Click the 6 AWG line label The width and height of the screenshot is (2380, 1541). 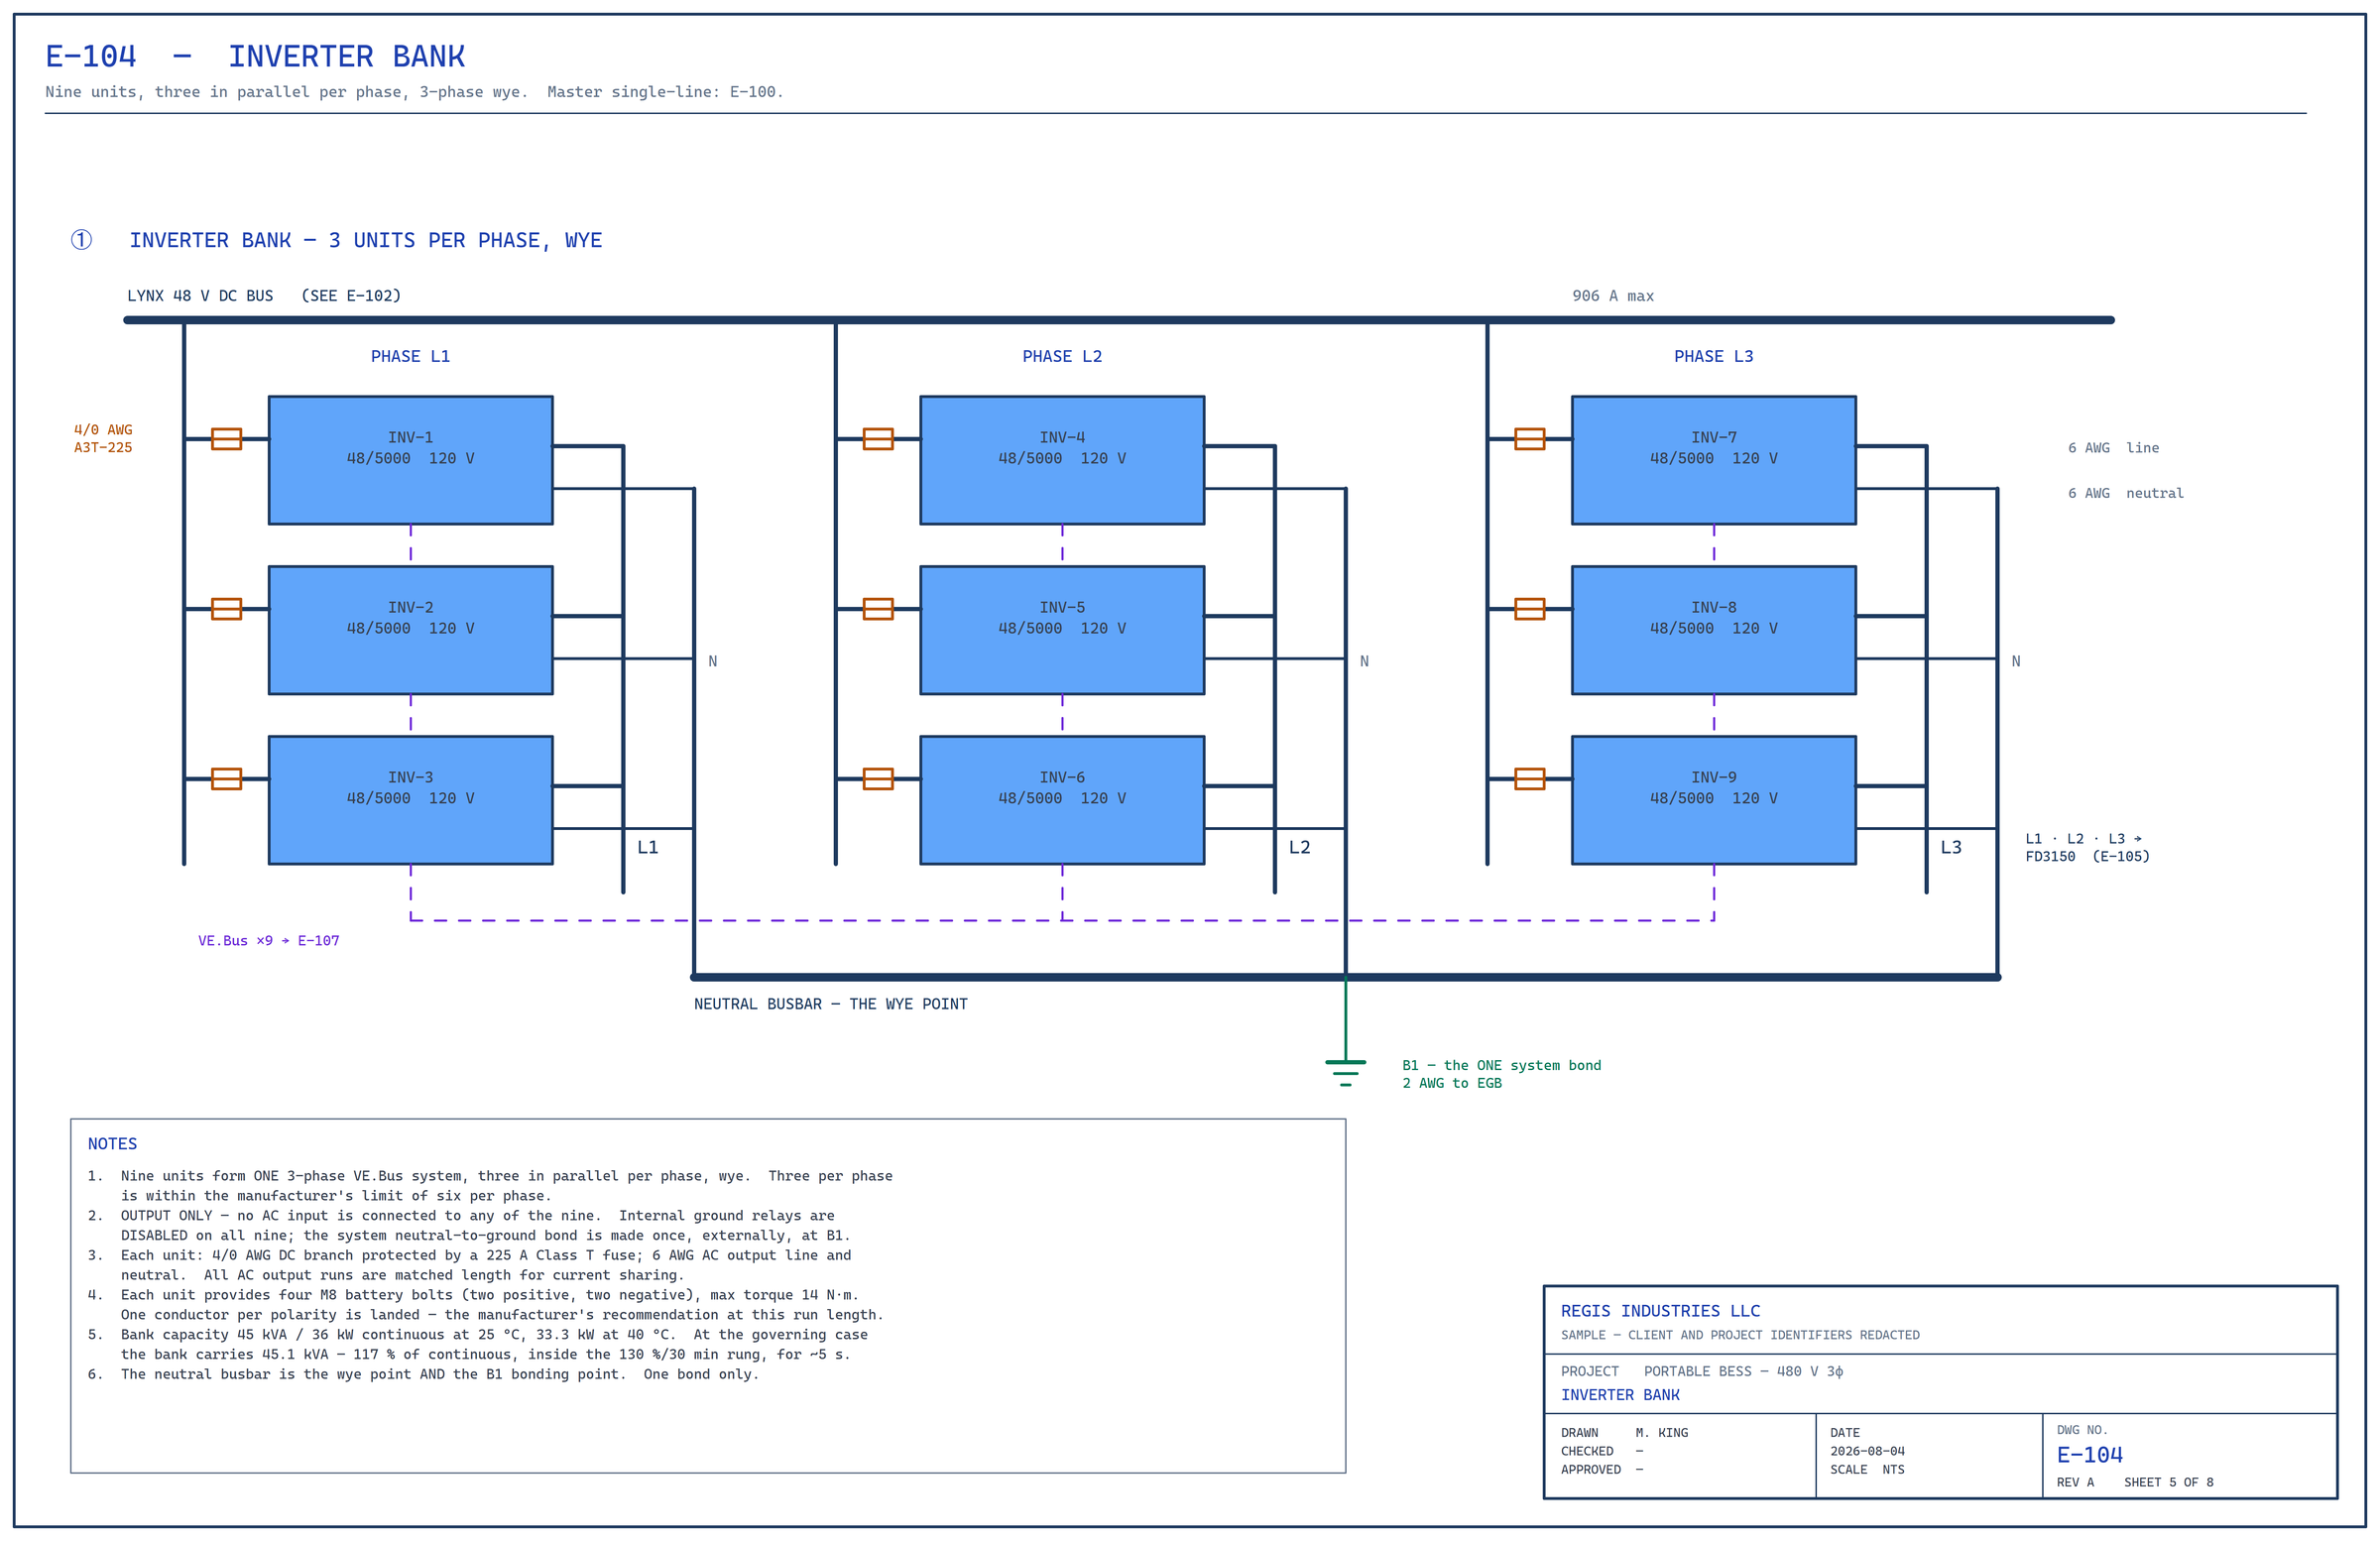click(2113, 448)
